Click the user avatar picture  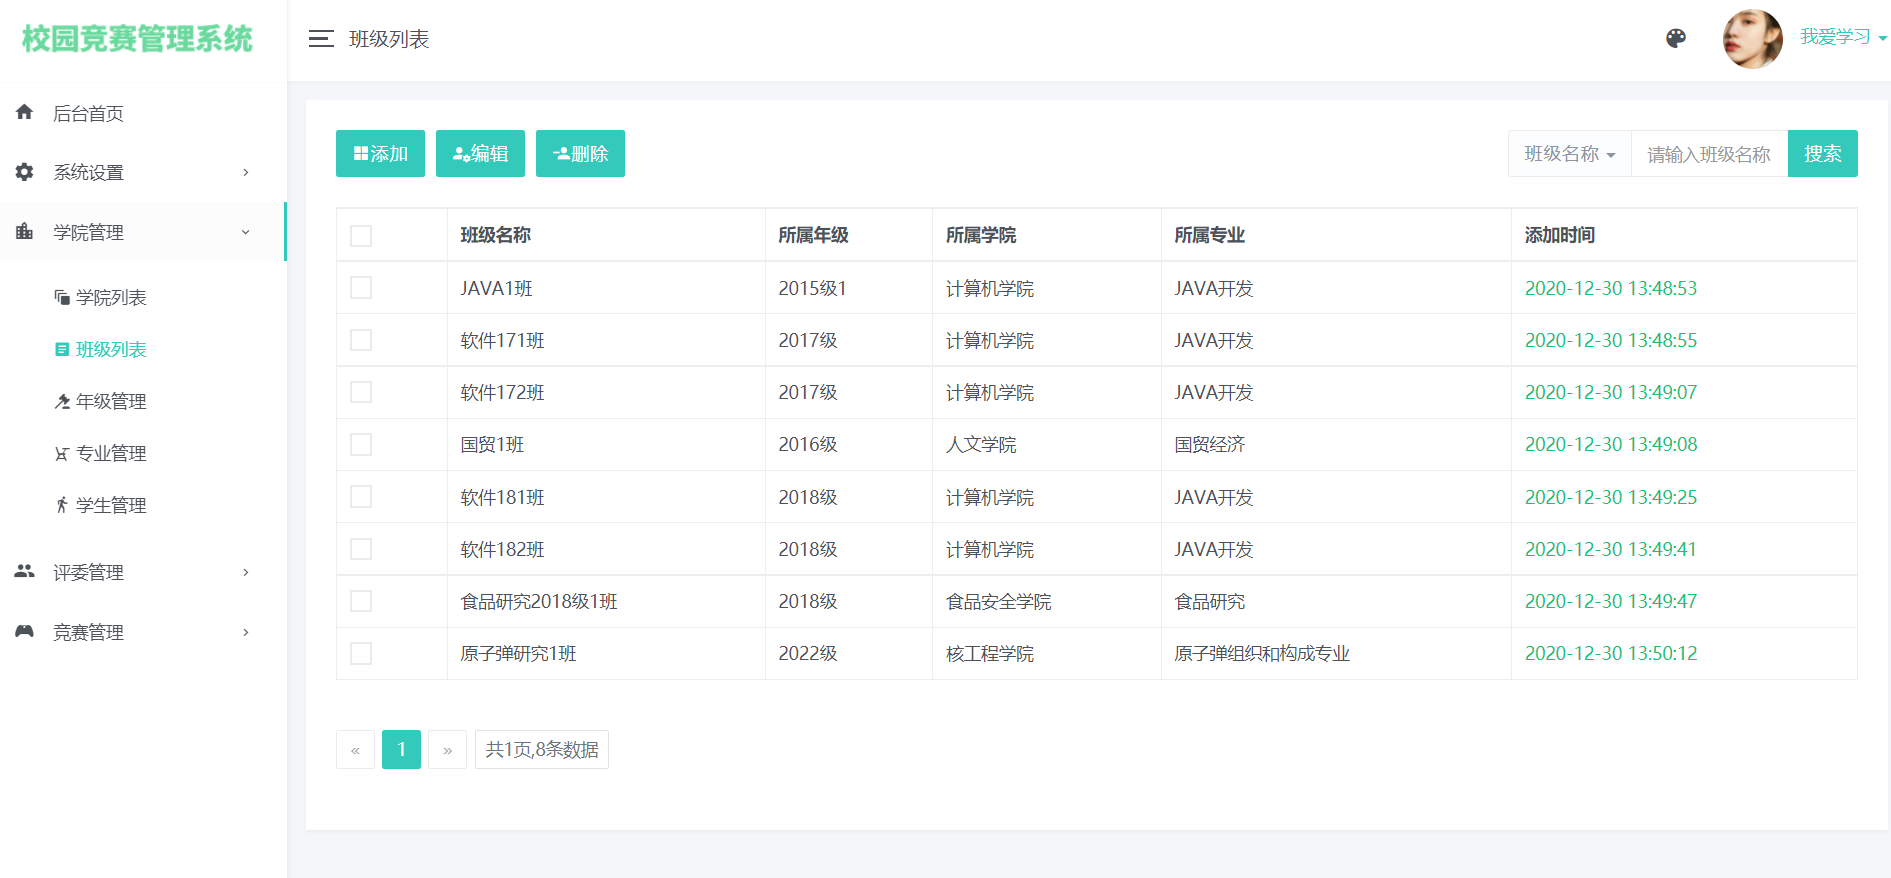point(1752,39)
